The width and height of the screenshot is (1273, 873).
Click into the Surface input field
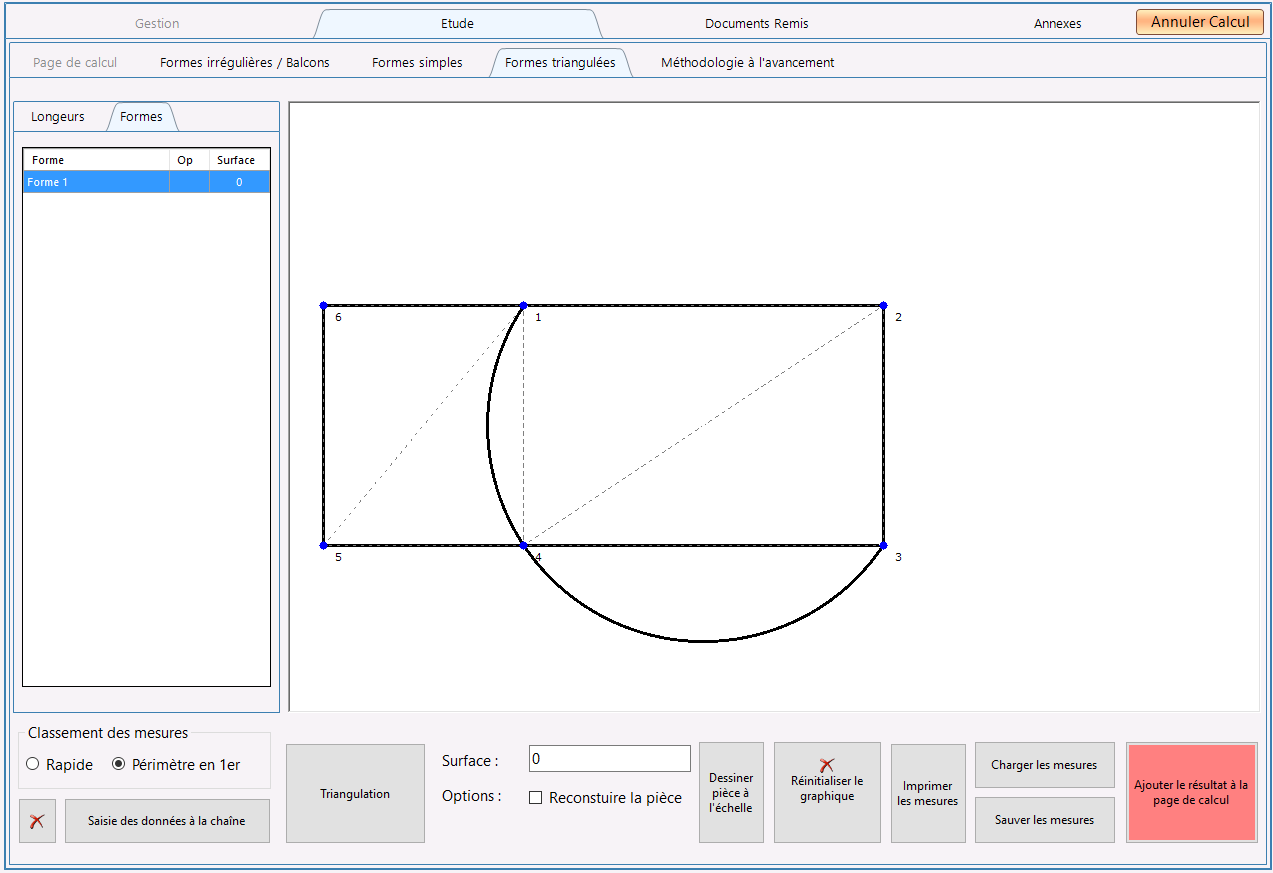coord(610,759)
